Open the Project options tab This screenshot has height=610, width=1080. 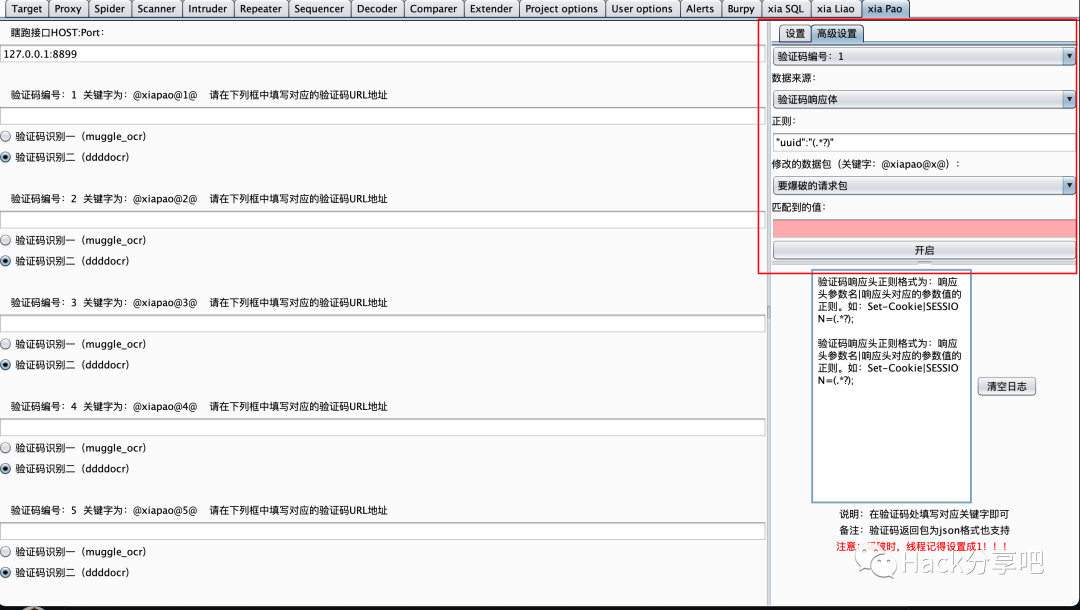point(561,9)
